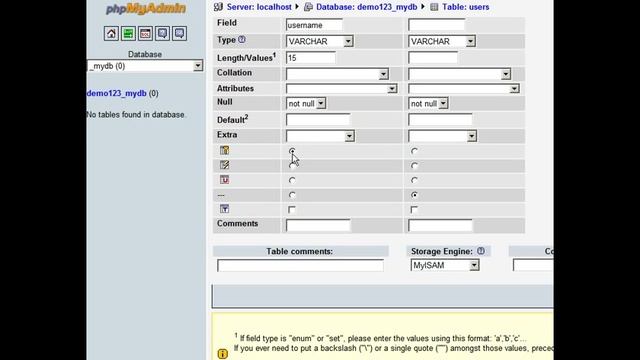
Task: Click the database icon in breadcrumb
Action: coord(309,7)
